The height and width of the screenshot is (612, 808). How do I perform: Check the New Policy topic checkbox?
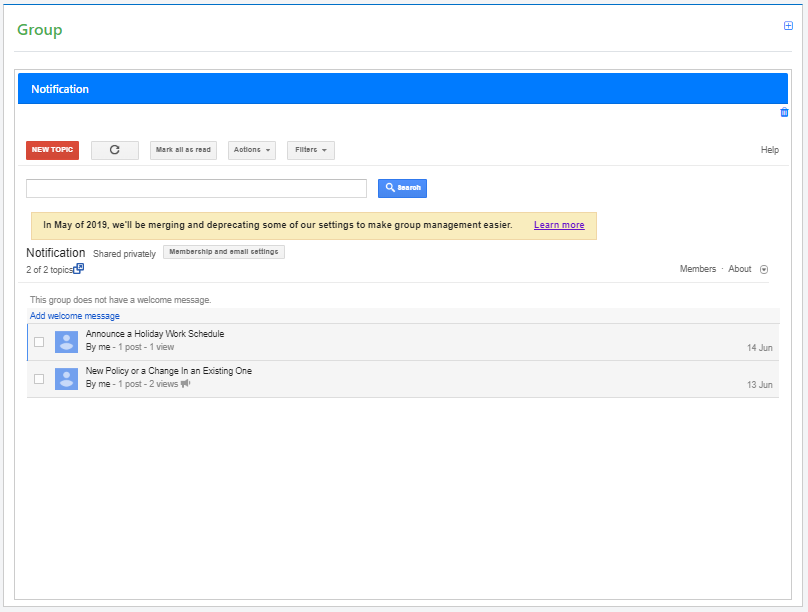(x=39, y=379)
